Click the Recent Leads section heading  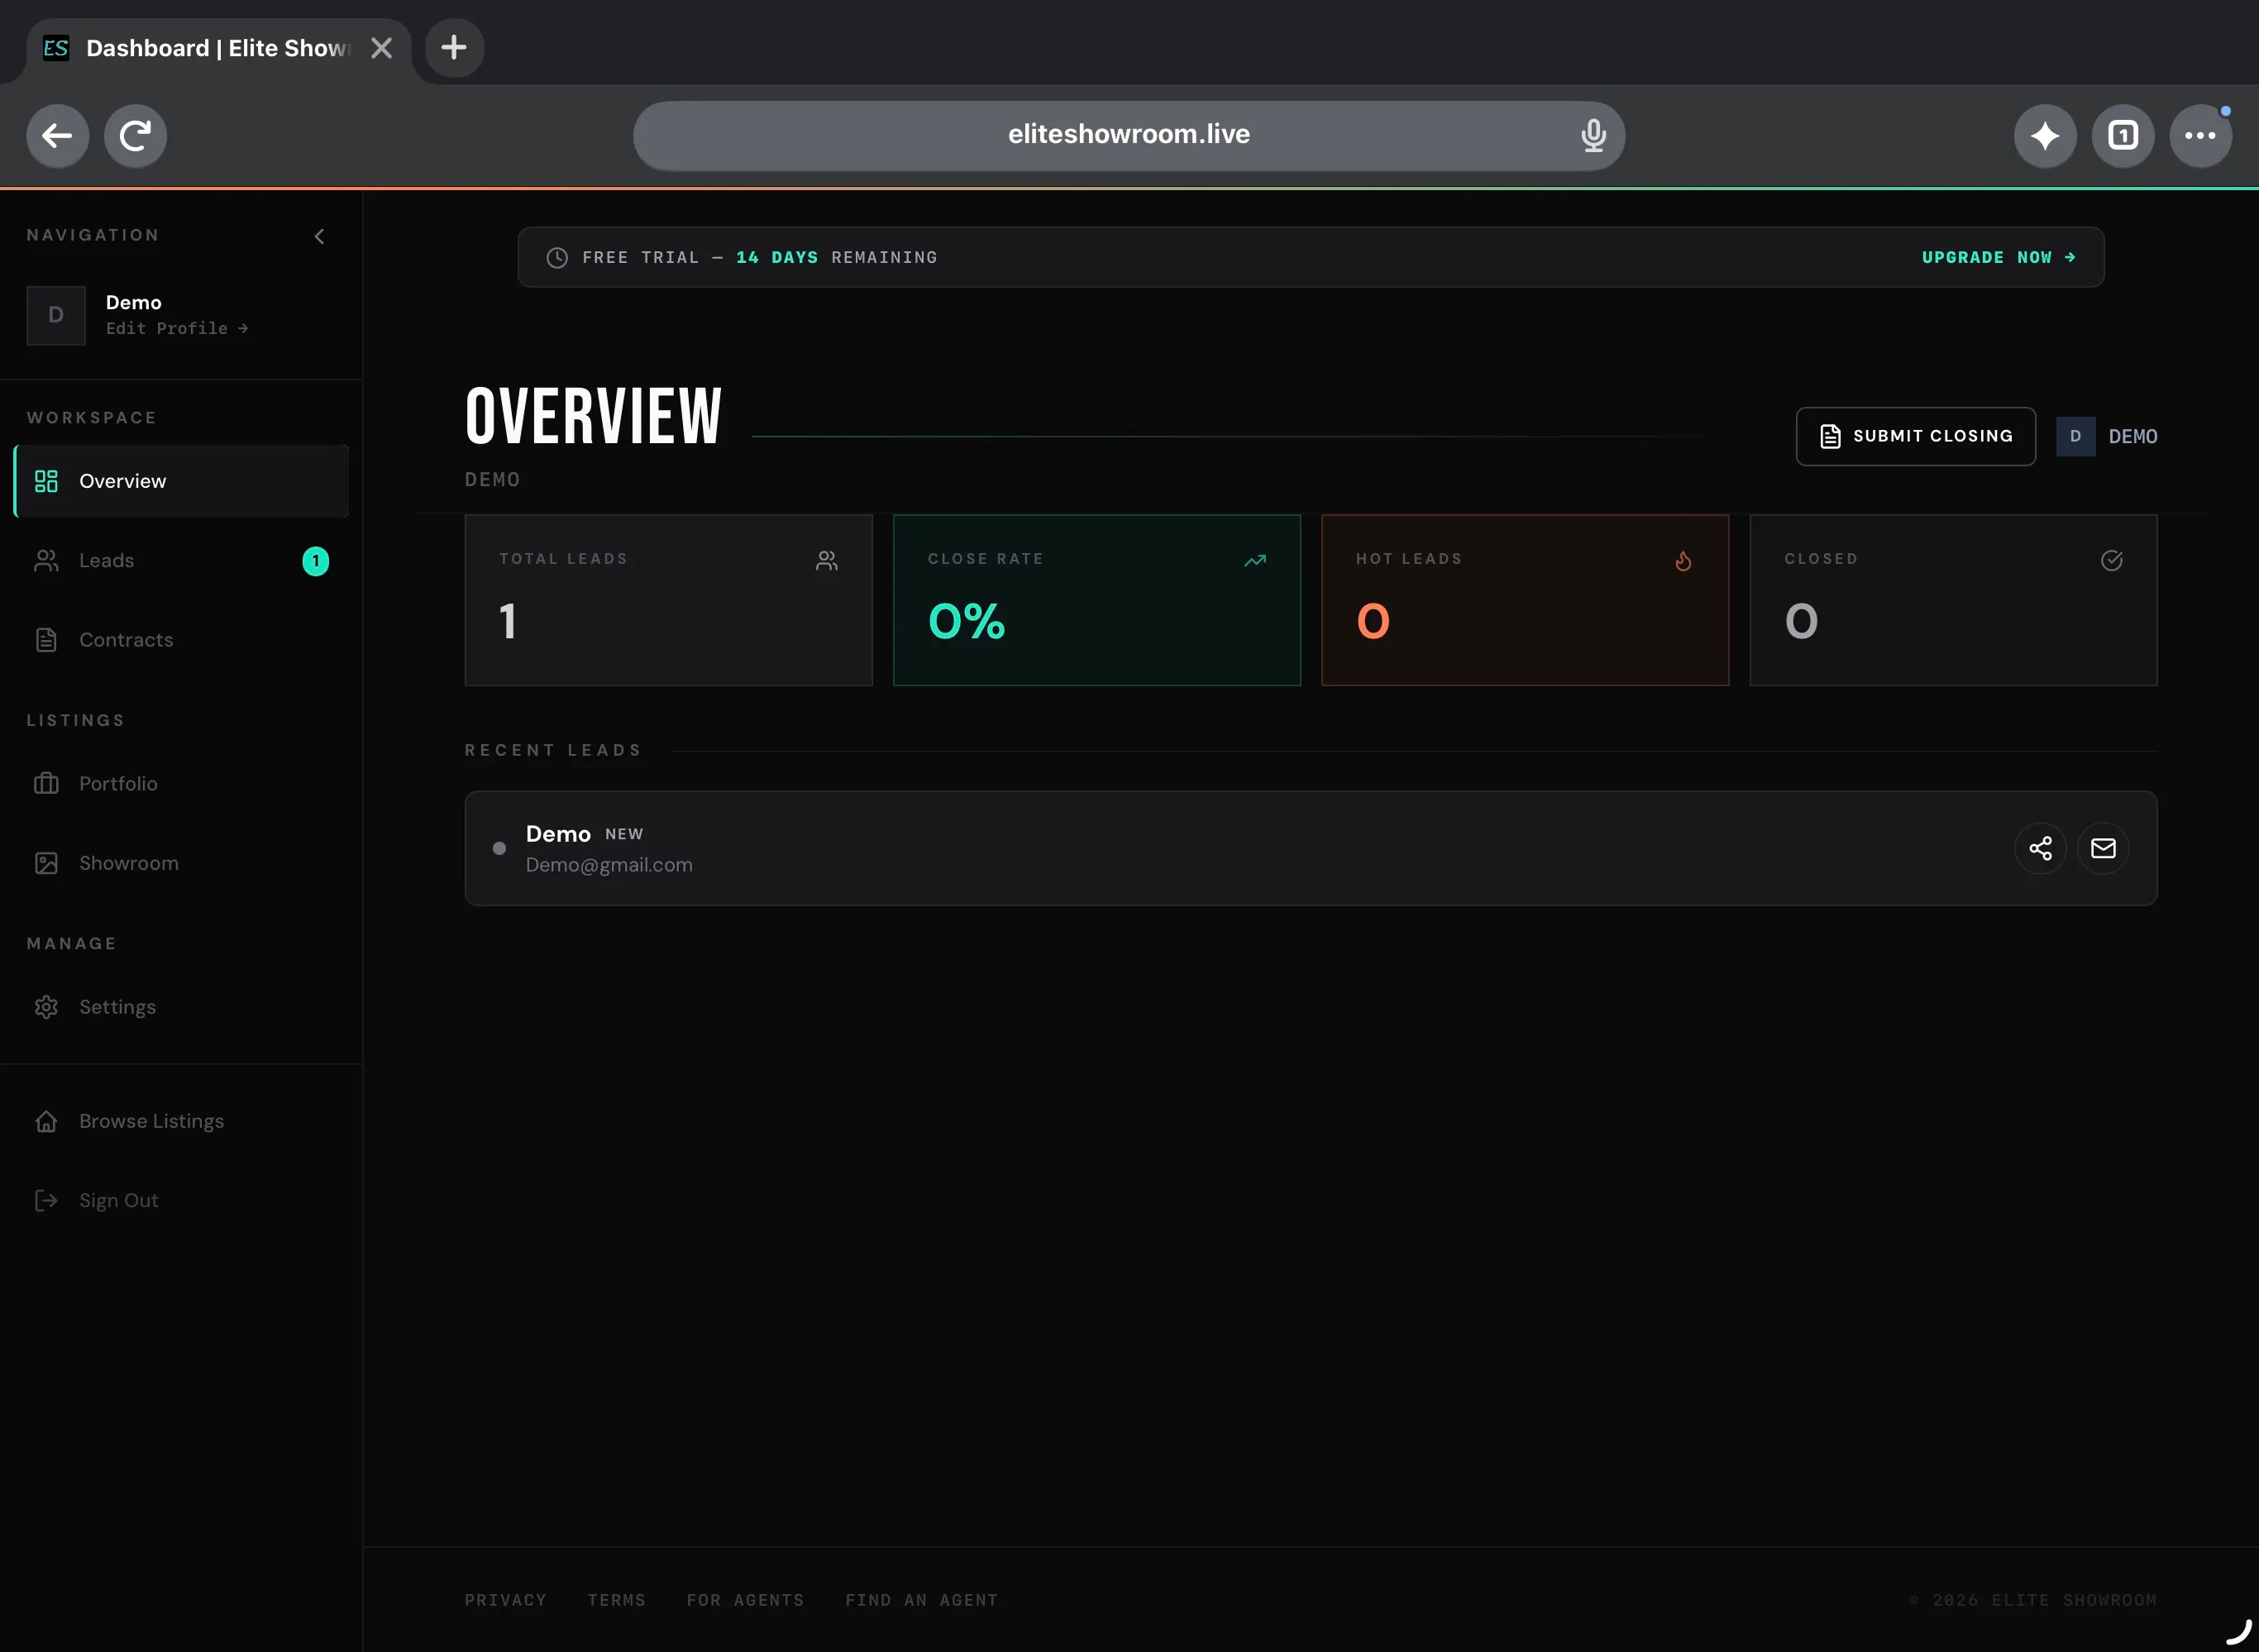[553, 750]
